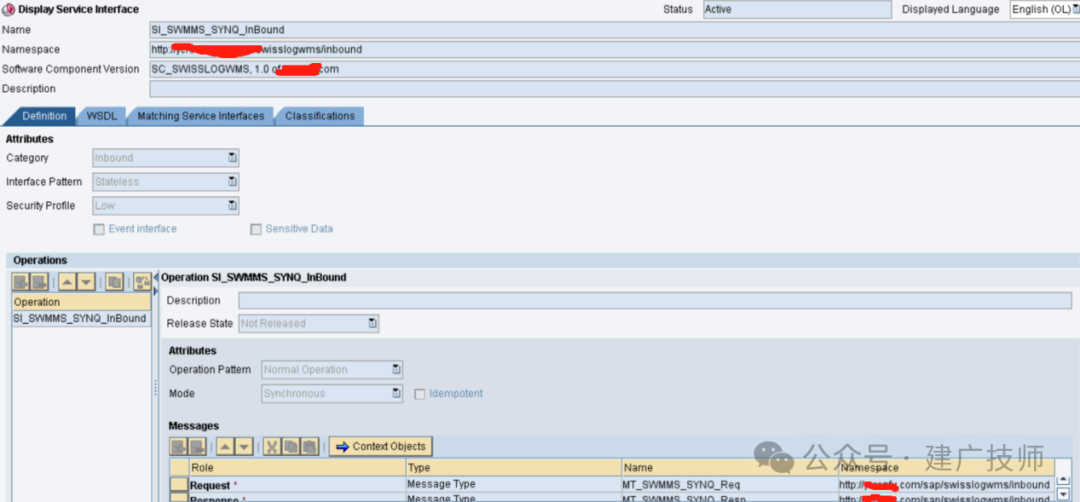Open Category dropdown showing Inbound

click(165, 158)
